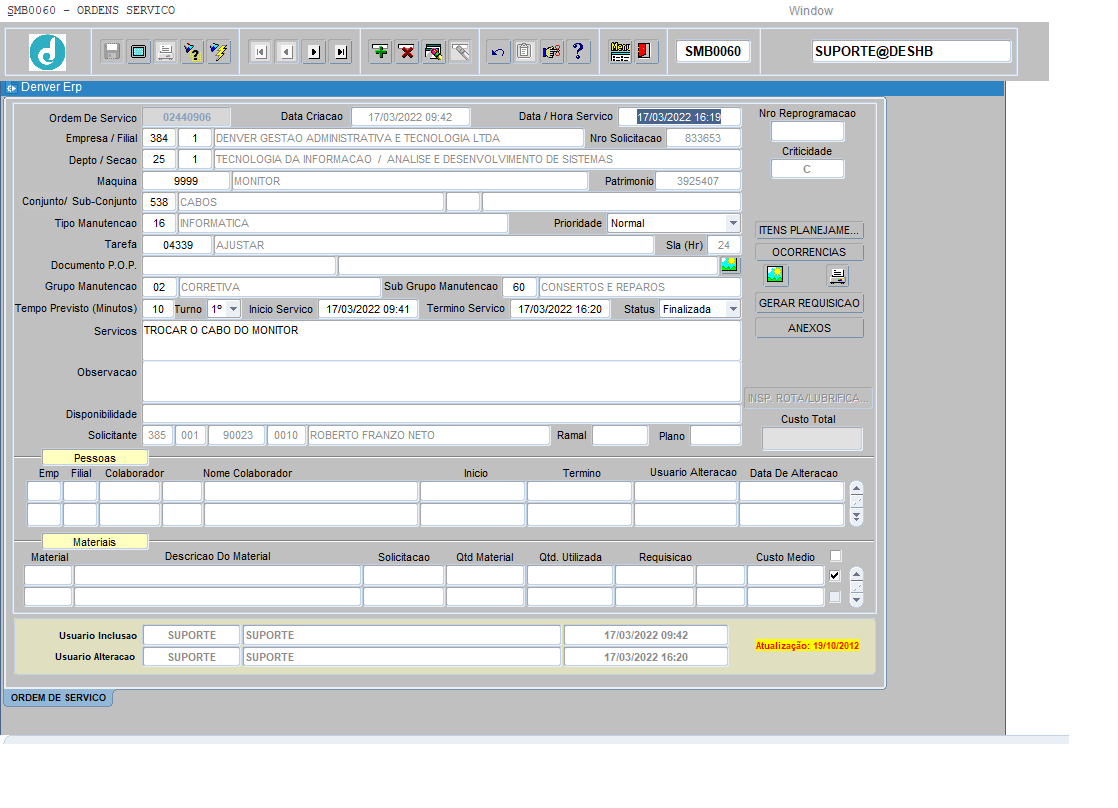This screenshot has height=808, width=1118.
Task: Click the SUPORTE@DESHB user field
Action: point(911,51)
